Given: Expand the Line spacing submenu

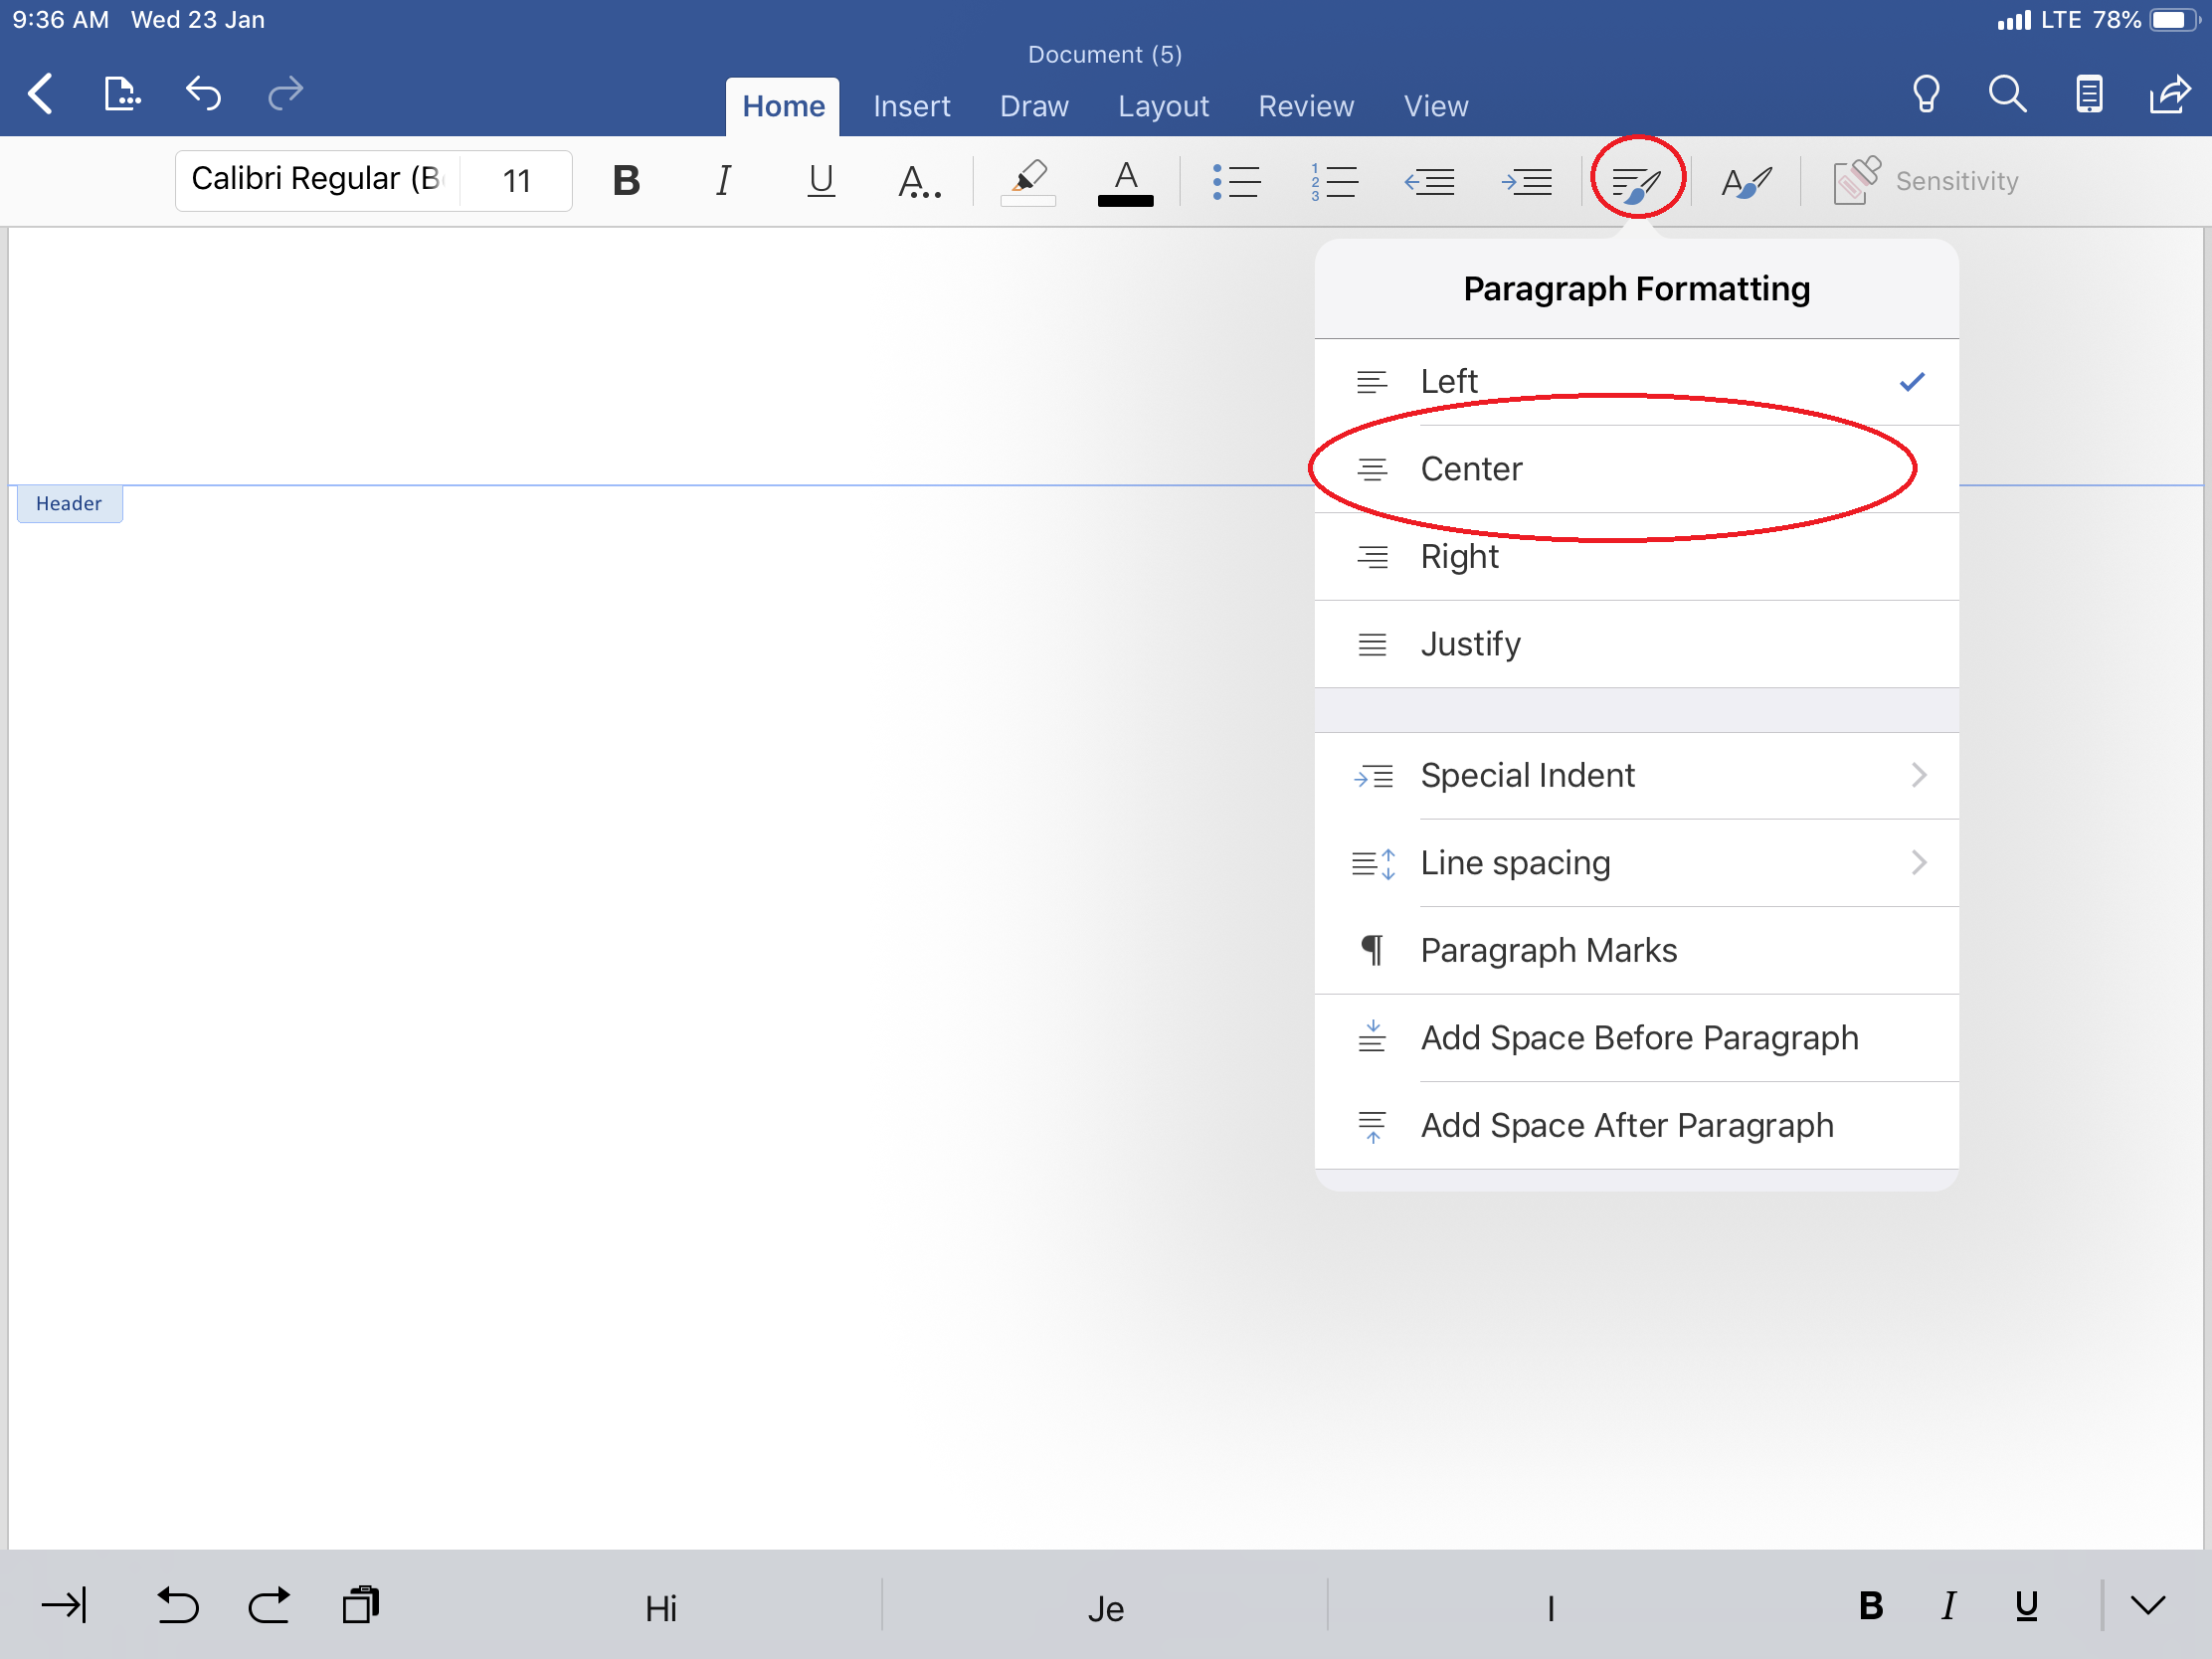Looking at the screenshot, I should tap(1635, 863).
